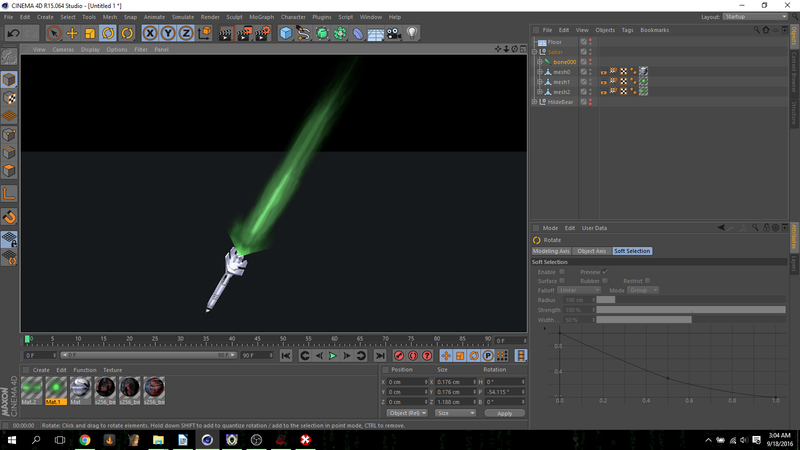This screenshot has height=450, width=800.
Task: Open File Explorer from taskbar
Action: pyautogui.click(x=158, y=440)
